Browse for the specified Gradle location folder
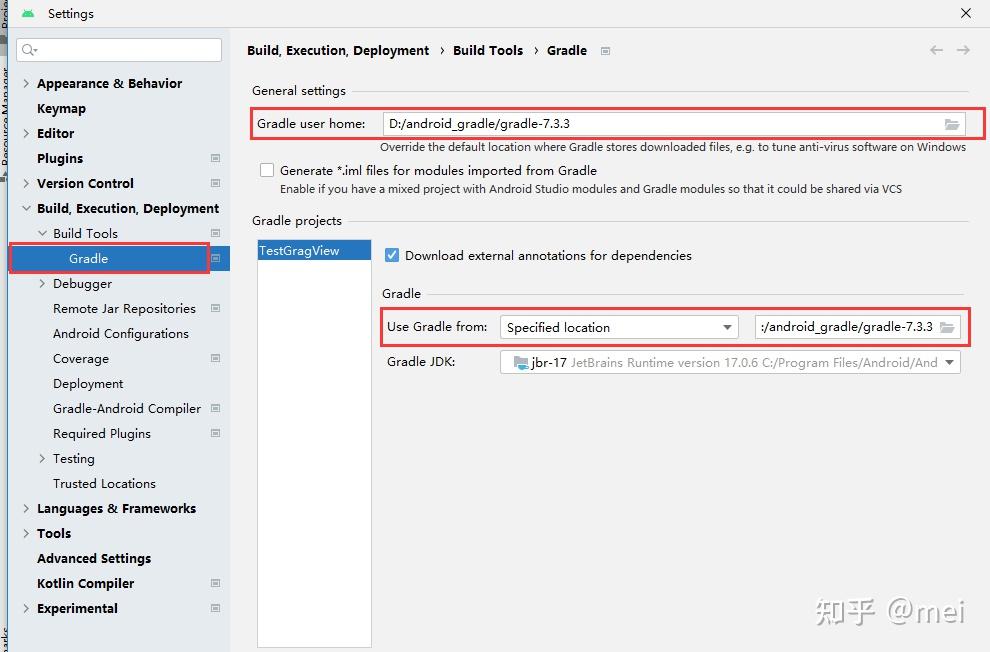The height and width of the screenshot is (652, 990). tap(948, 327)
